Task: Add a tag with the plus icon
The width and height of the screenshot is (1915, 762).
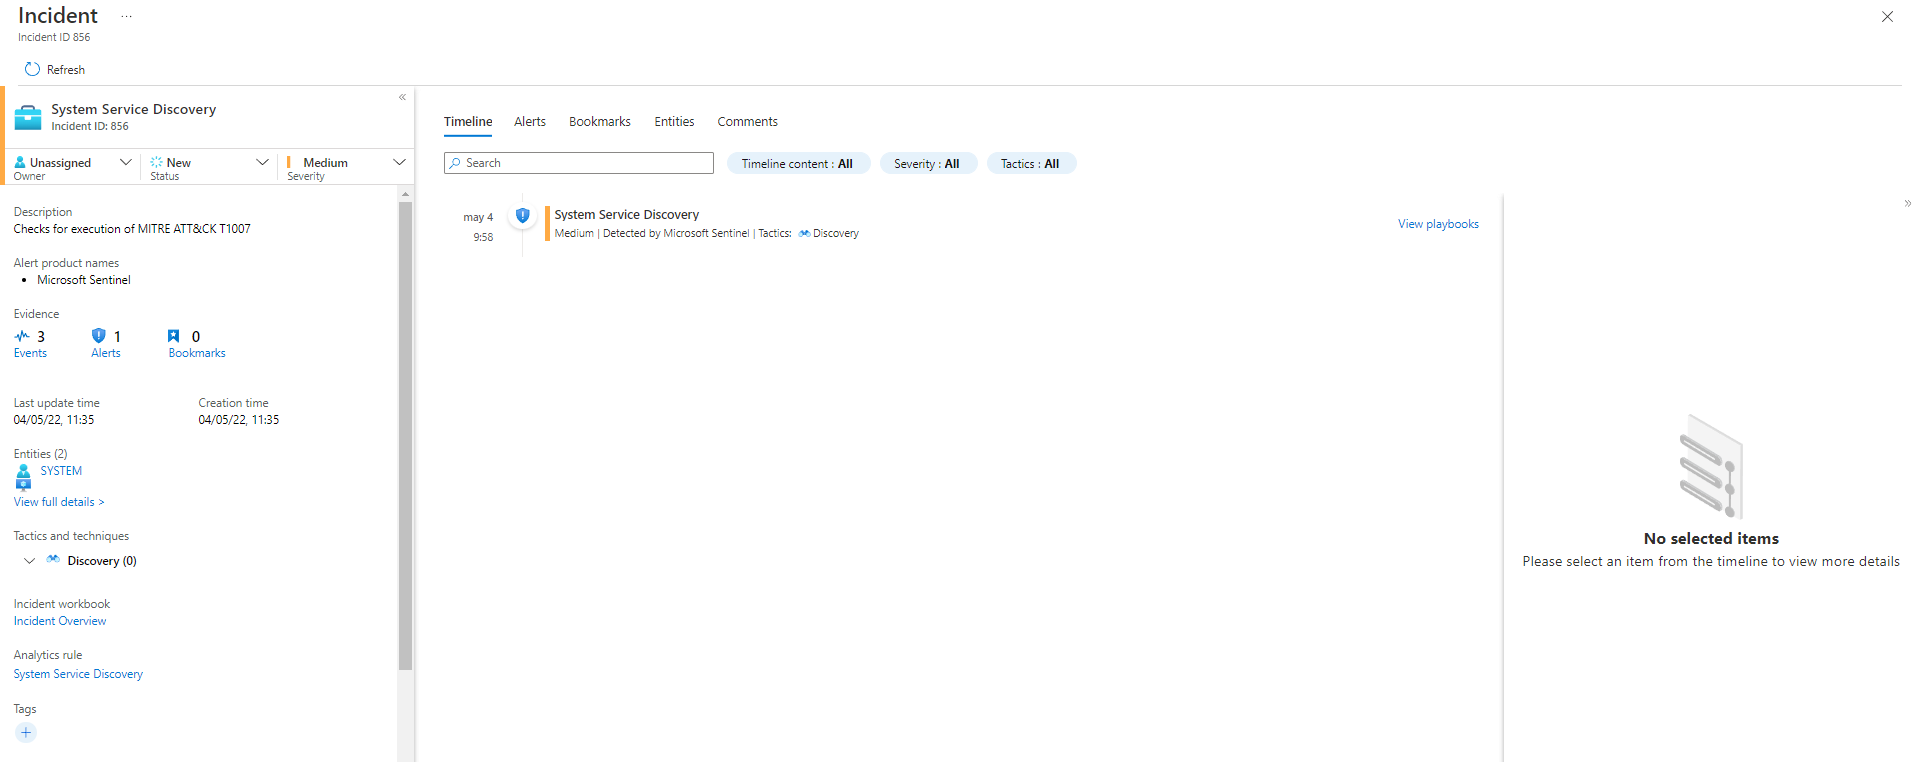Action: [x=26, y=733]
